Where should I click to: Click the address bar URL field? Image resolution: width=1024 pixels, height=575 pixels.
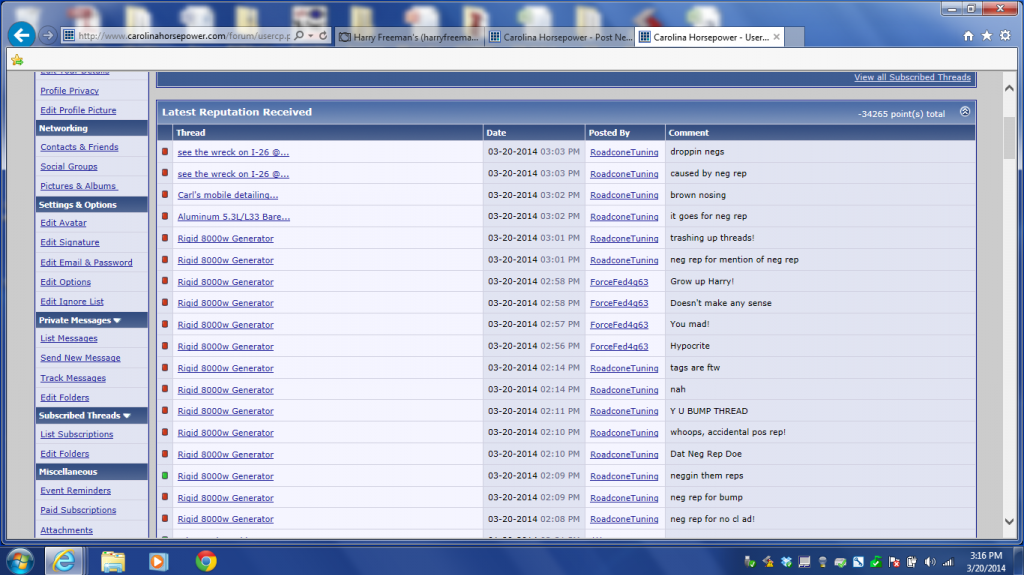click(183, 36)
